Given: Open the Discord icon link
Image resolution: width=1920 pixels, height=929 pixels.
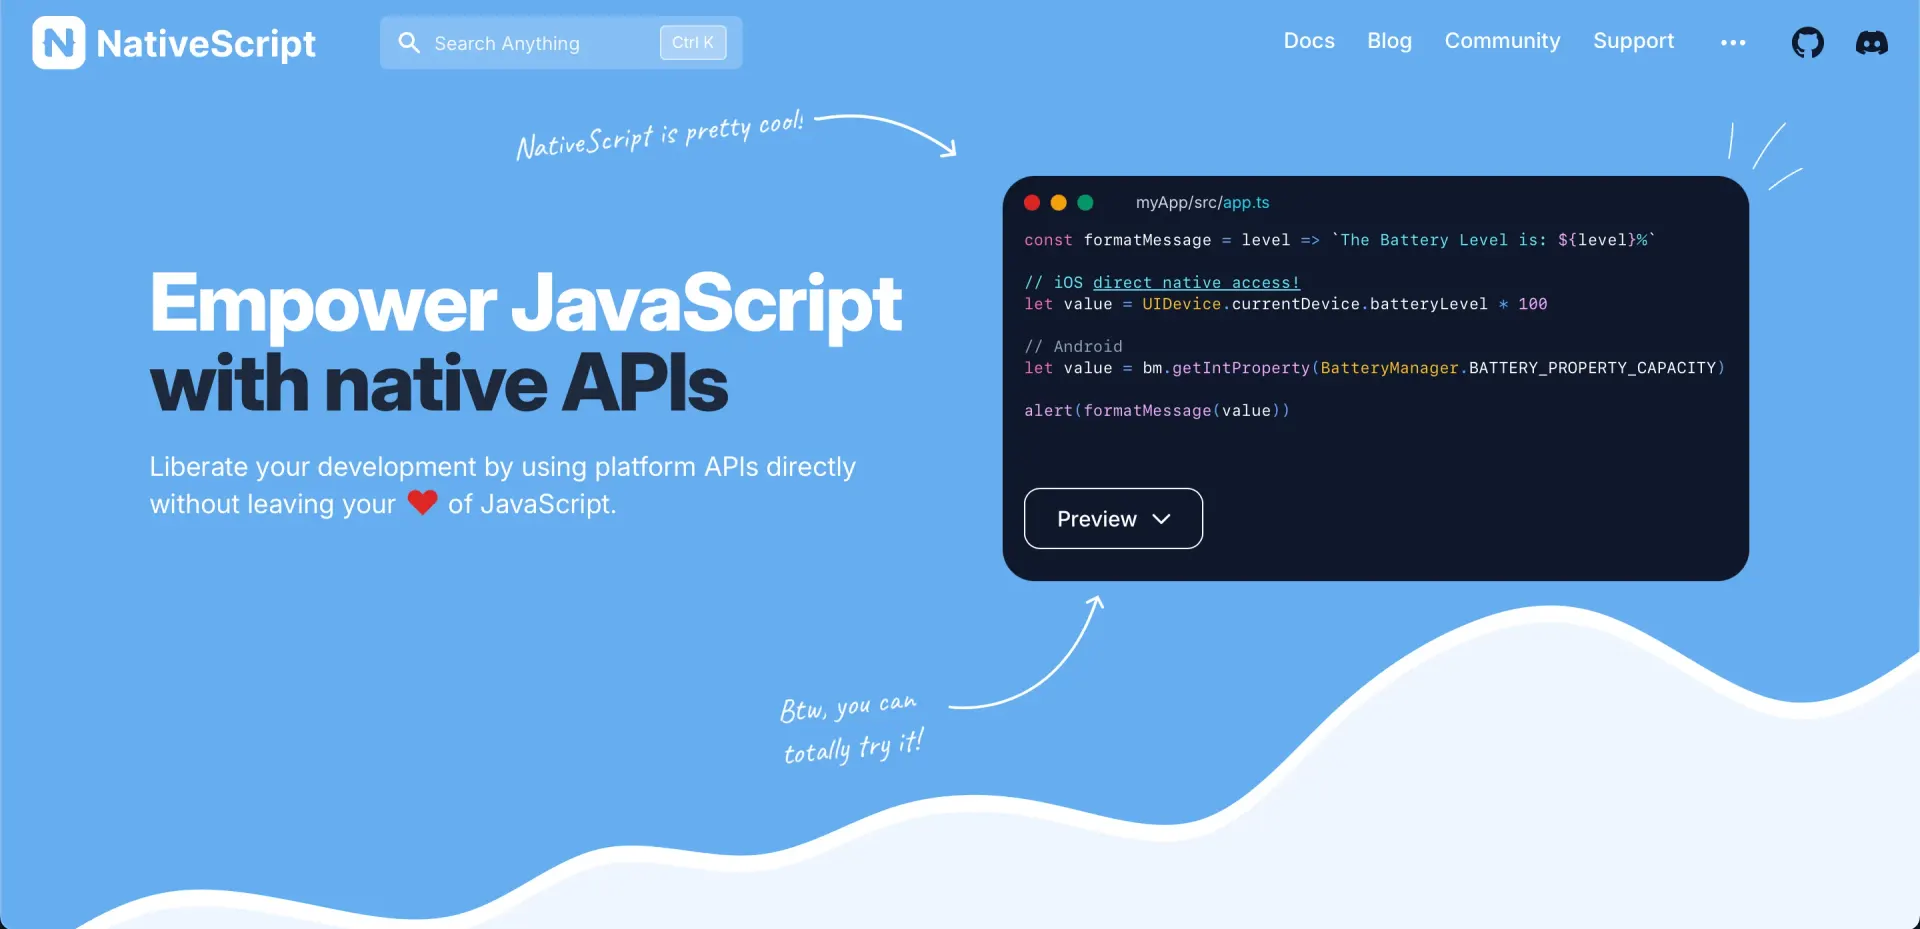Looking at the screenshot, I should click(x=1872, y=42).
